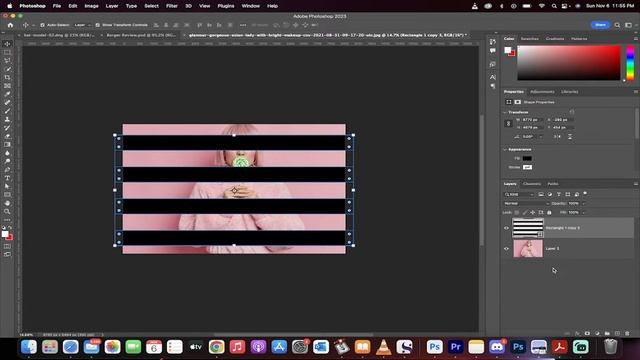The height and width of the screenshot is (360, 640).
Task: Click the Share button
Action: click(x=600, y=25)
